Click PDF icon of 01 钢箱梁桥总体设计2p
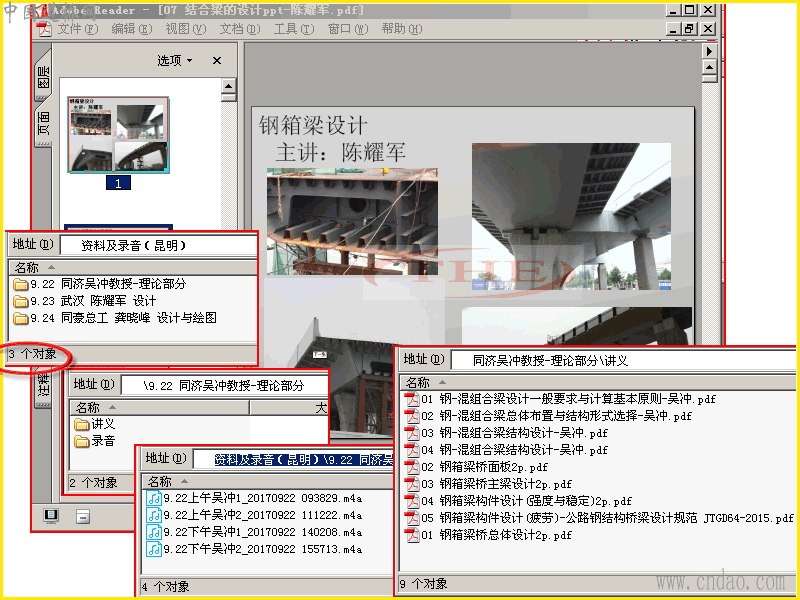The width and height of the screenshot is (800, 600). [x=412, y=536]
